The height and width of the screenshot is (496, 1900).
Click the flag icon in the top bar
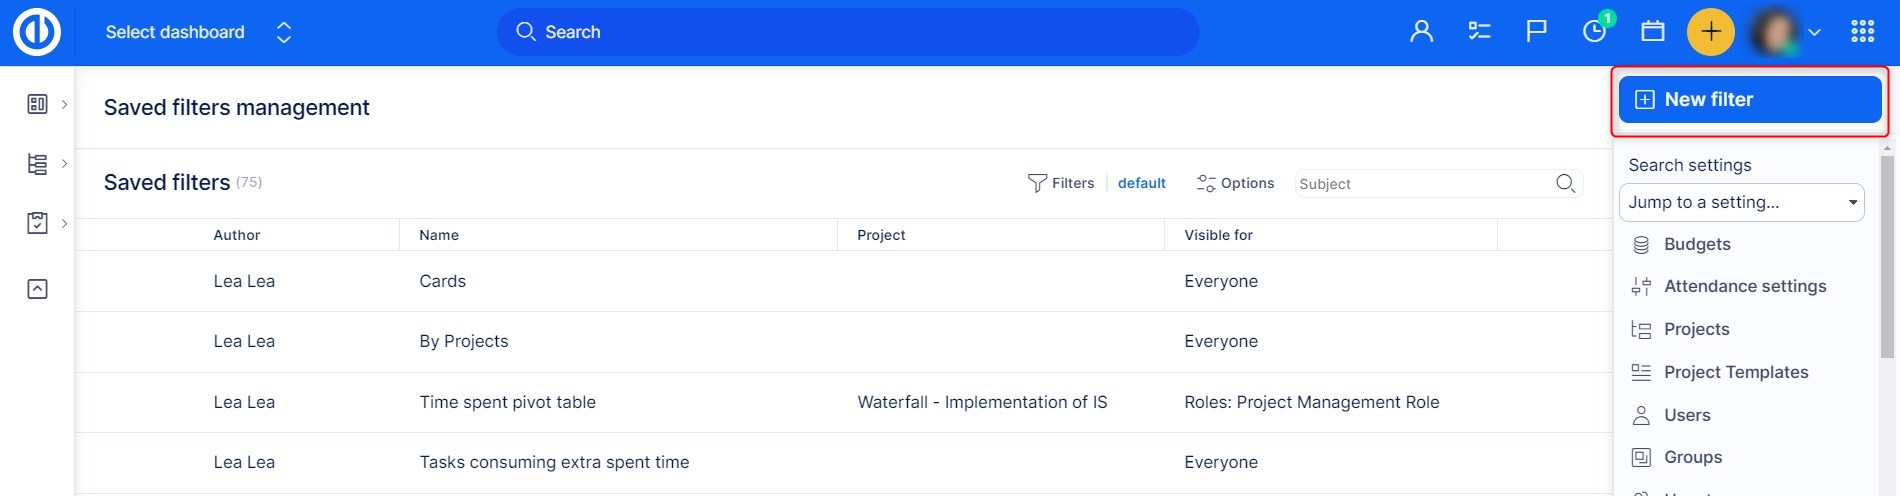pos(1537,32)
